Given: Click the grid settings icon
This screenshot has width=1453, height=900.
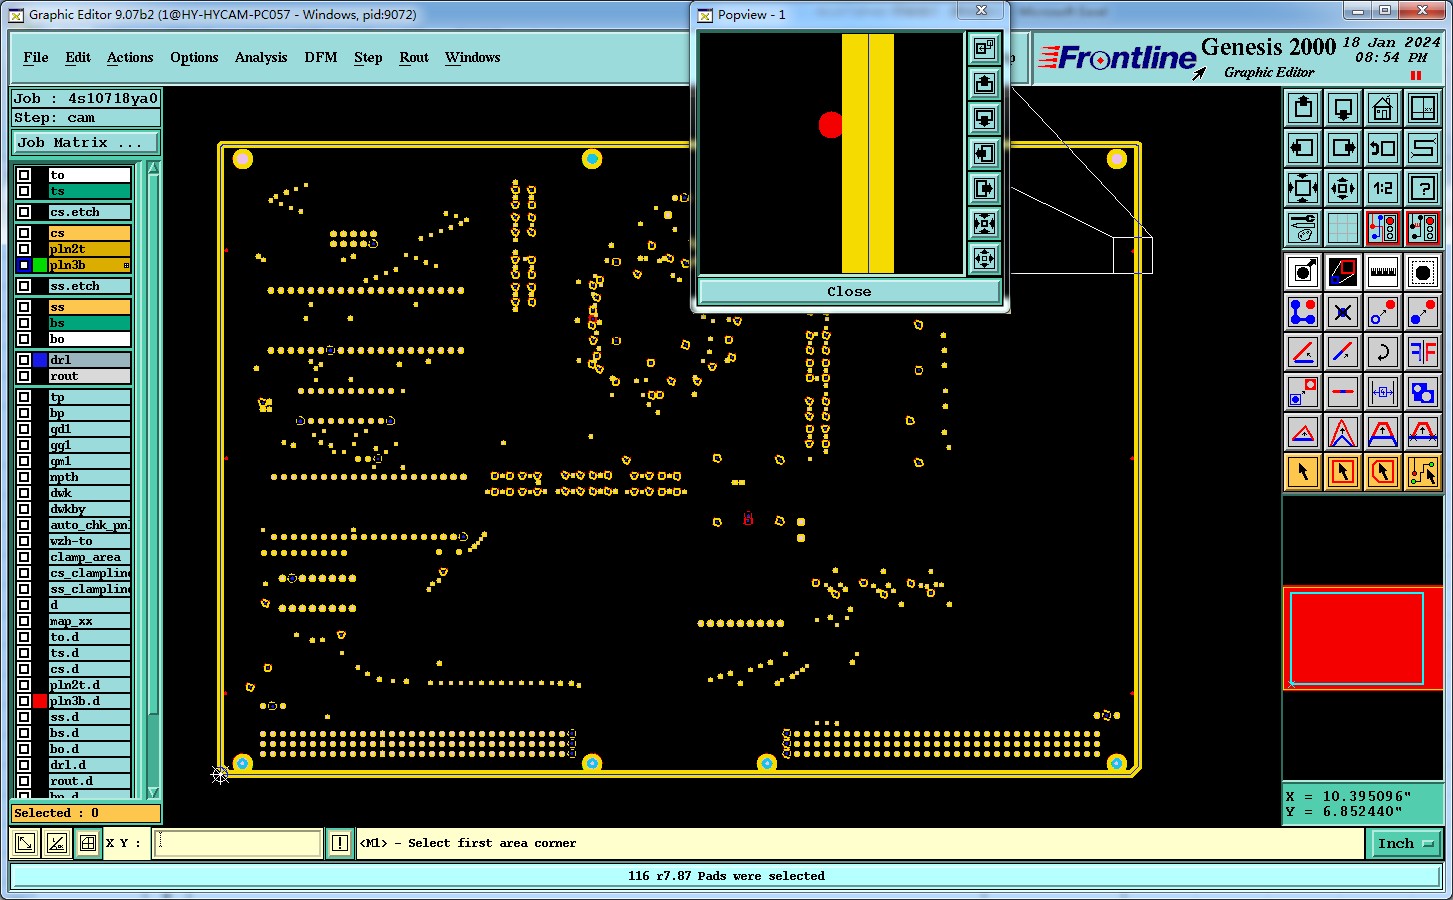Looking at the screenshot, I should 1342,227.
